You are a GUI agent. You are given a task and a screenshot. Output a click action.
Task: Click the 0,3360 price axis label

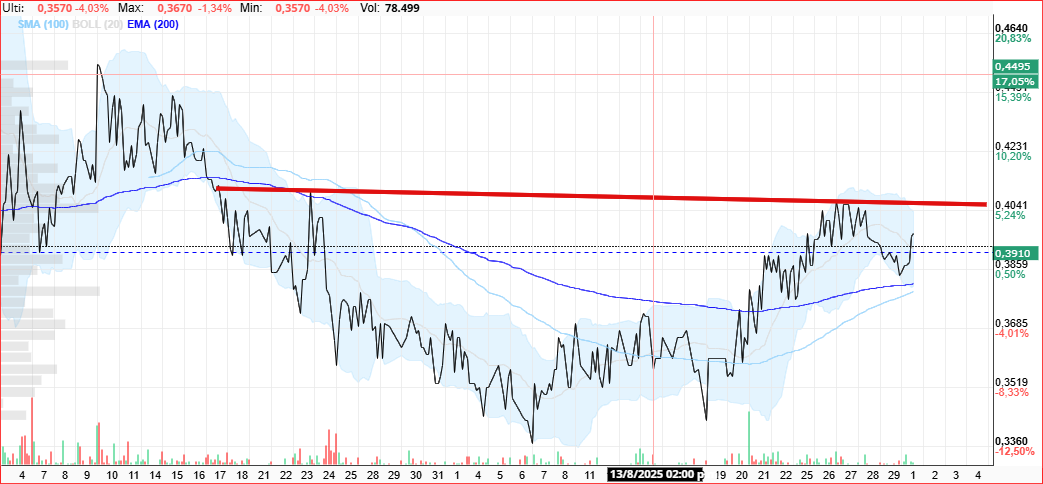tap(1011, 441)
